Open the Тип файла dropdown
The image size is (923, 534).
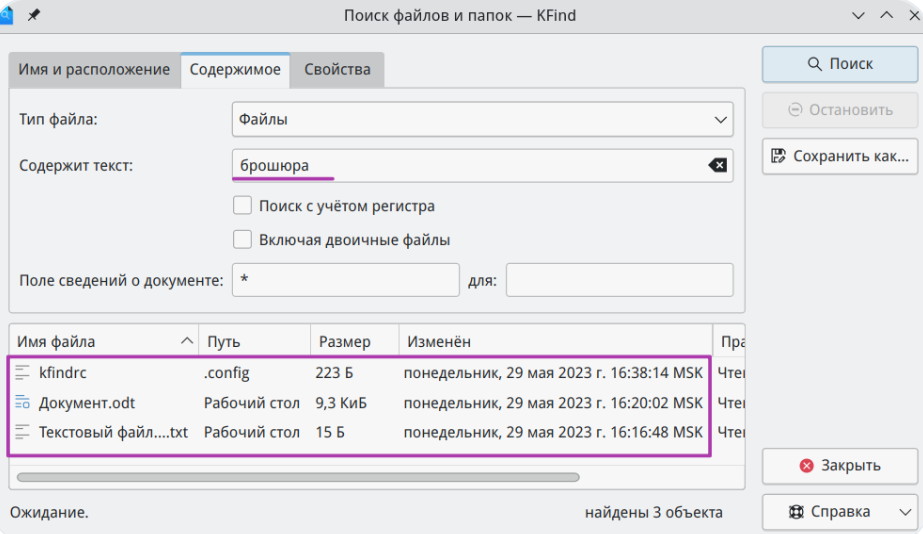click(x=482, y=120)
